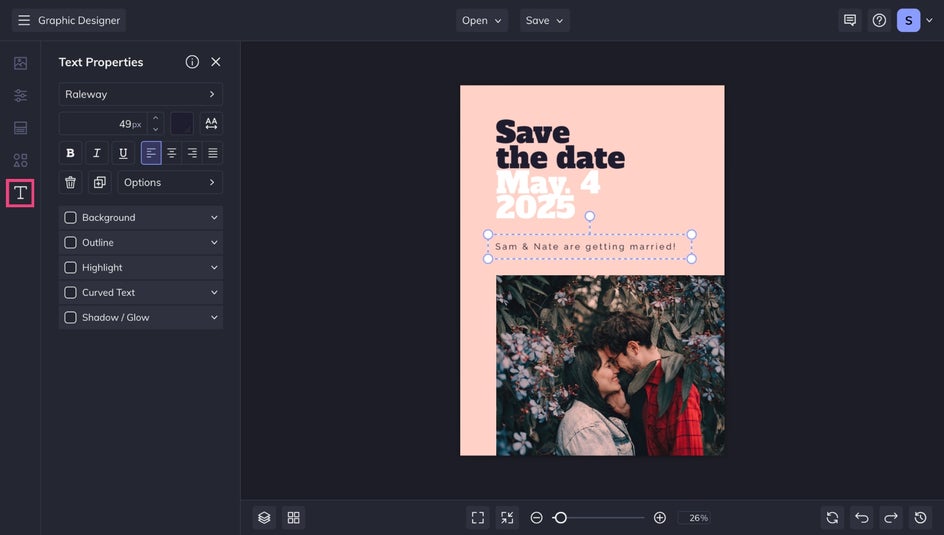Expand the Background section chevron
This screenshot has height=535, width=944.
click(214, 218)
